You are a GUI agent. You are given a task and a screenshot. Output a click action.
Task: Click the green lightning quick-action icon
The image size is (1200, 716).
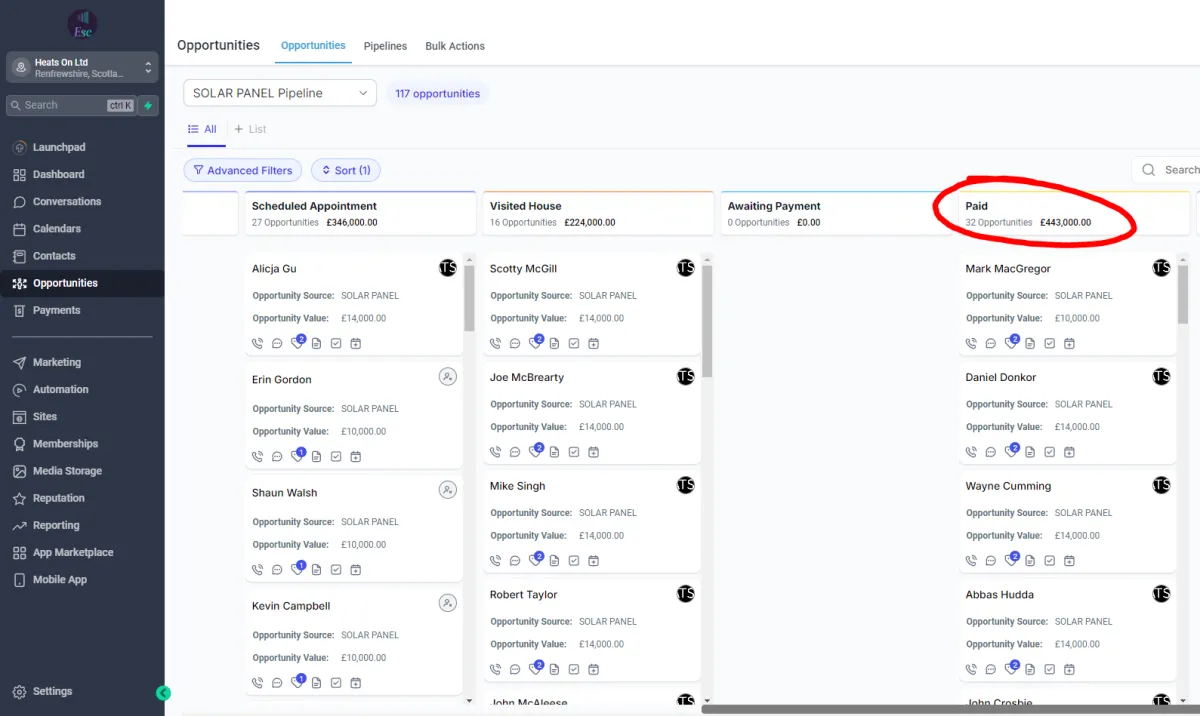click(148, 105)
